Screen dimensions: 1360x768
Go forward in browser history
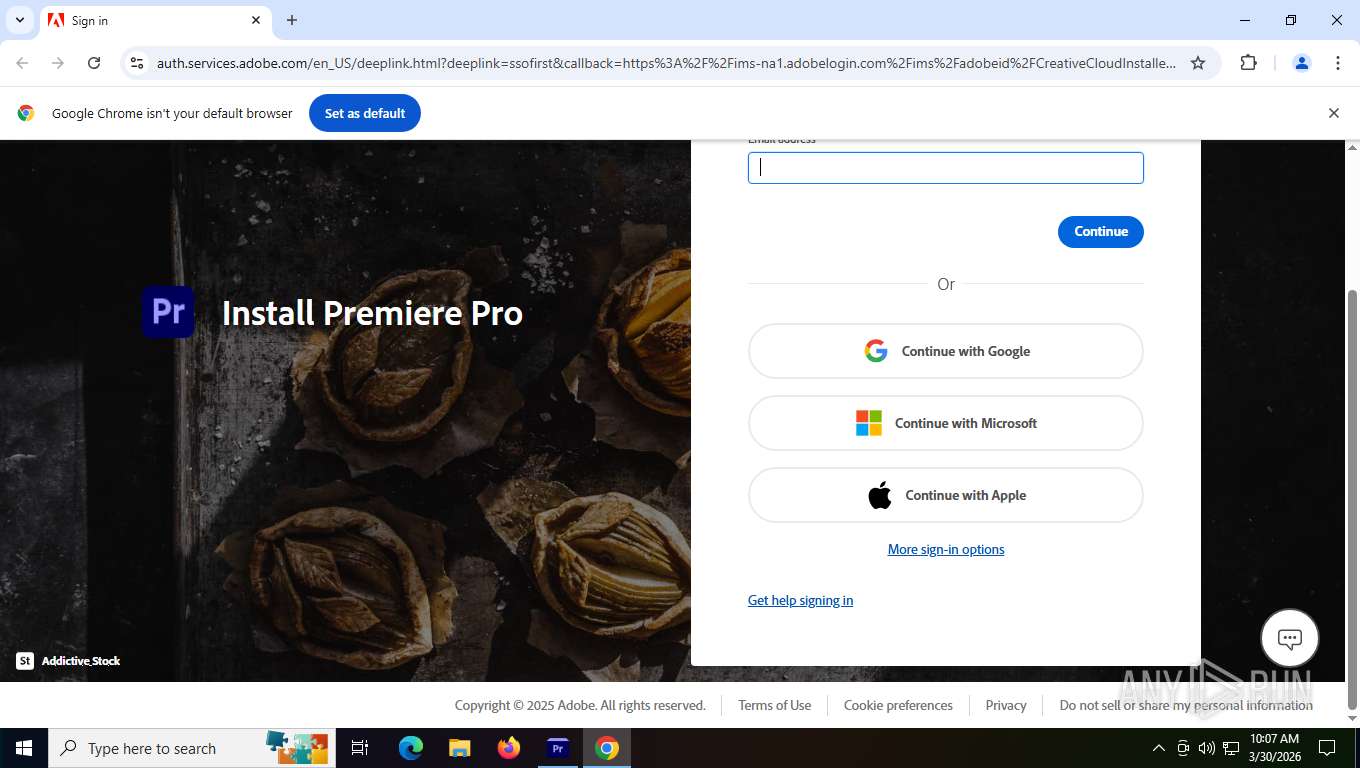click(58, 63)
